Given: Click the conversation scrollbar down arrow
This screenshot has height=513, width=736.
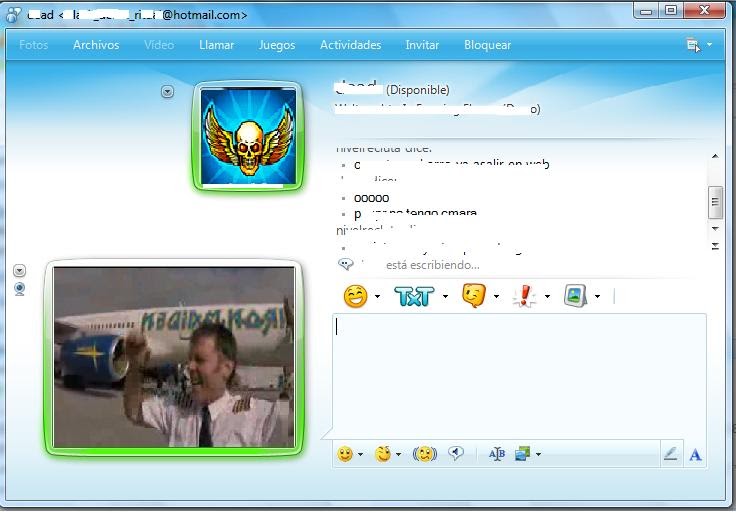Looking at the screenshot, I should pyautogui.click(x=715, y=229).
